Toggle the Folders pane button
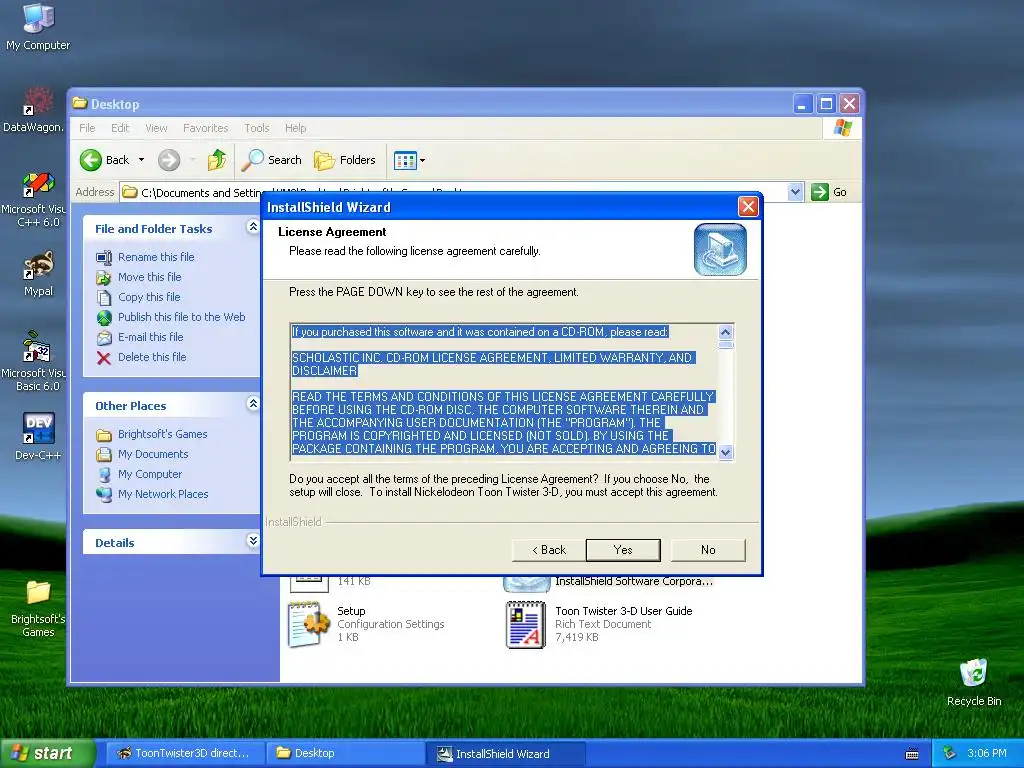Screen dimensions: 1024x768 click(x=345, y=160)
